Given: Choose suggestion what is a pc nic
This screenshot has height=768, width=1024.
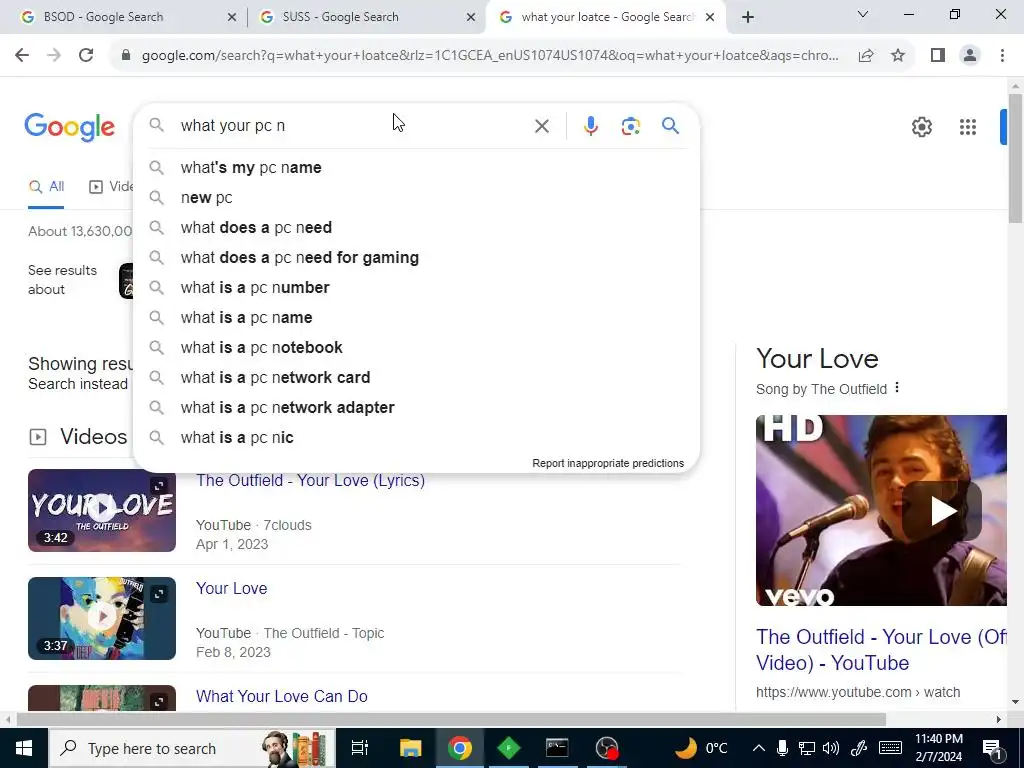Looking at the screenshot, I should (x=417, y=438).
